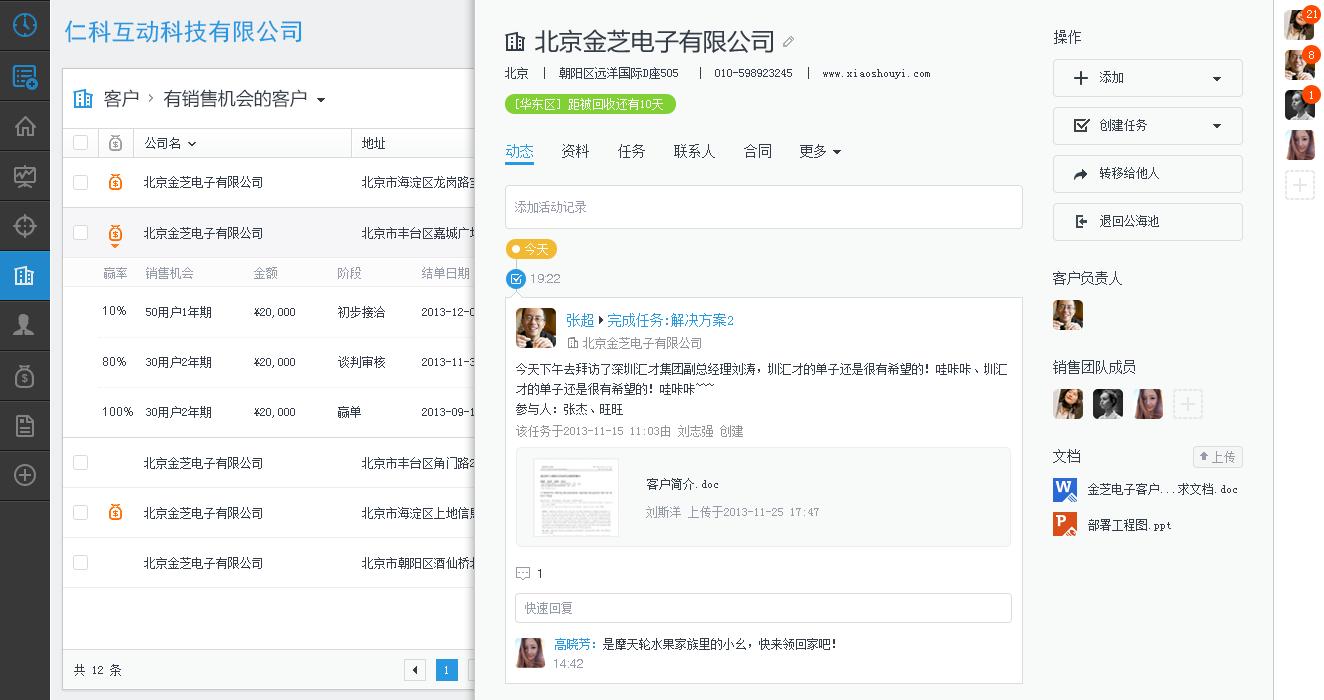Open the 添加 dropdown button
The height and width of the screenshot is (700, 1324).
(1147, 78)
